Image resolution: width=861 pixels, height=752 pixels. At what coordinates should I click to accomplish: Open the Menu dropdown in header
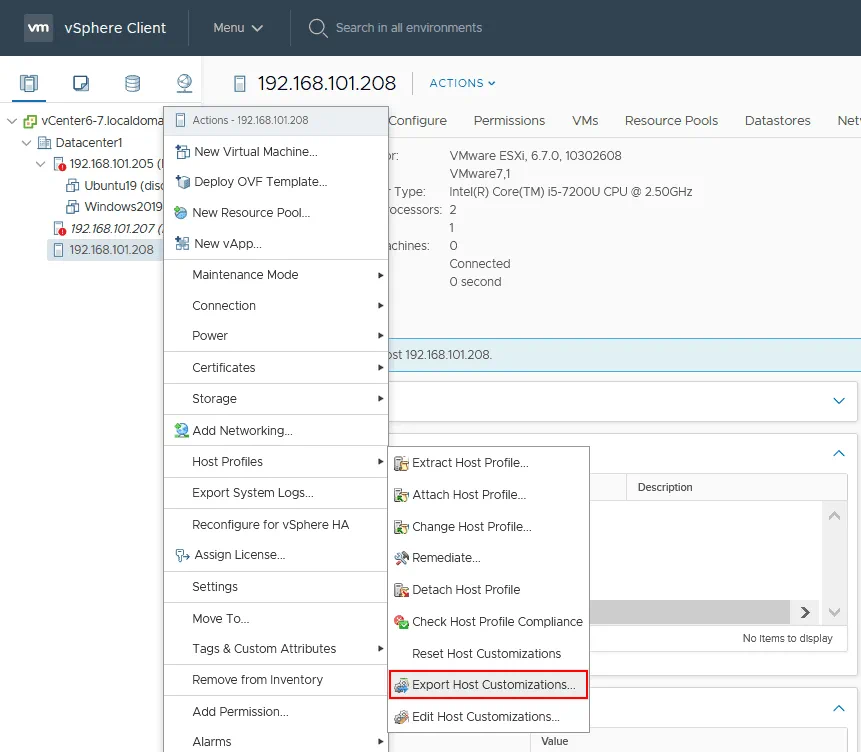238,28
